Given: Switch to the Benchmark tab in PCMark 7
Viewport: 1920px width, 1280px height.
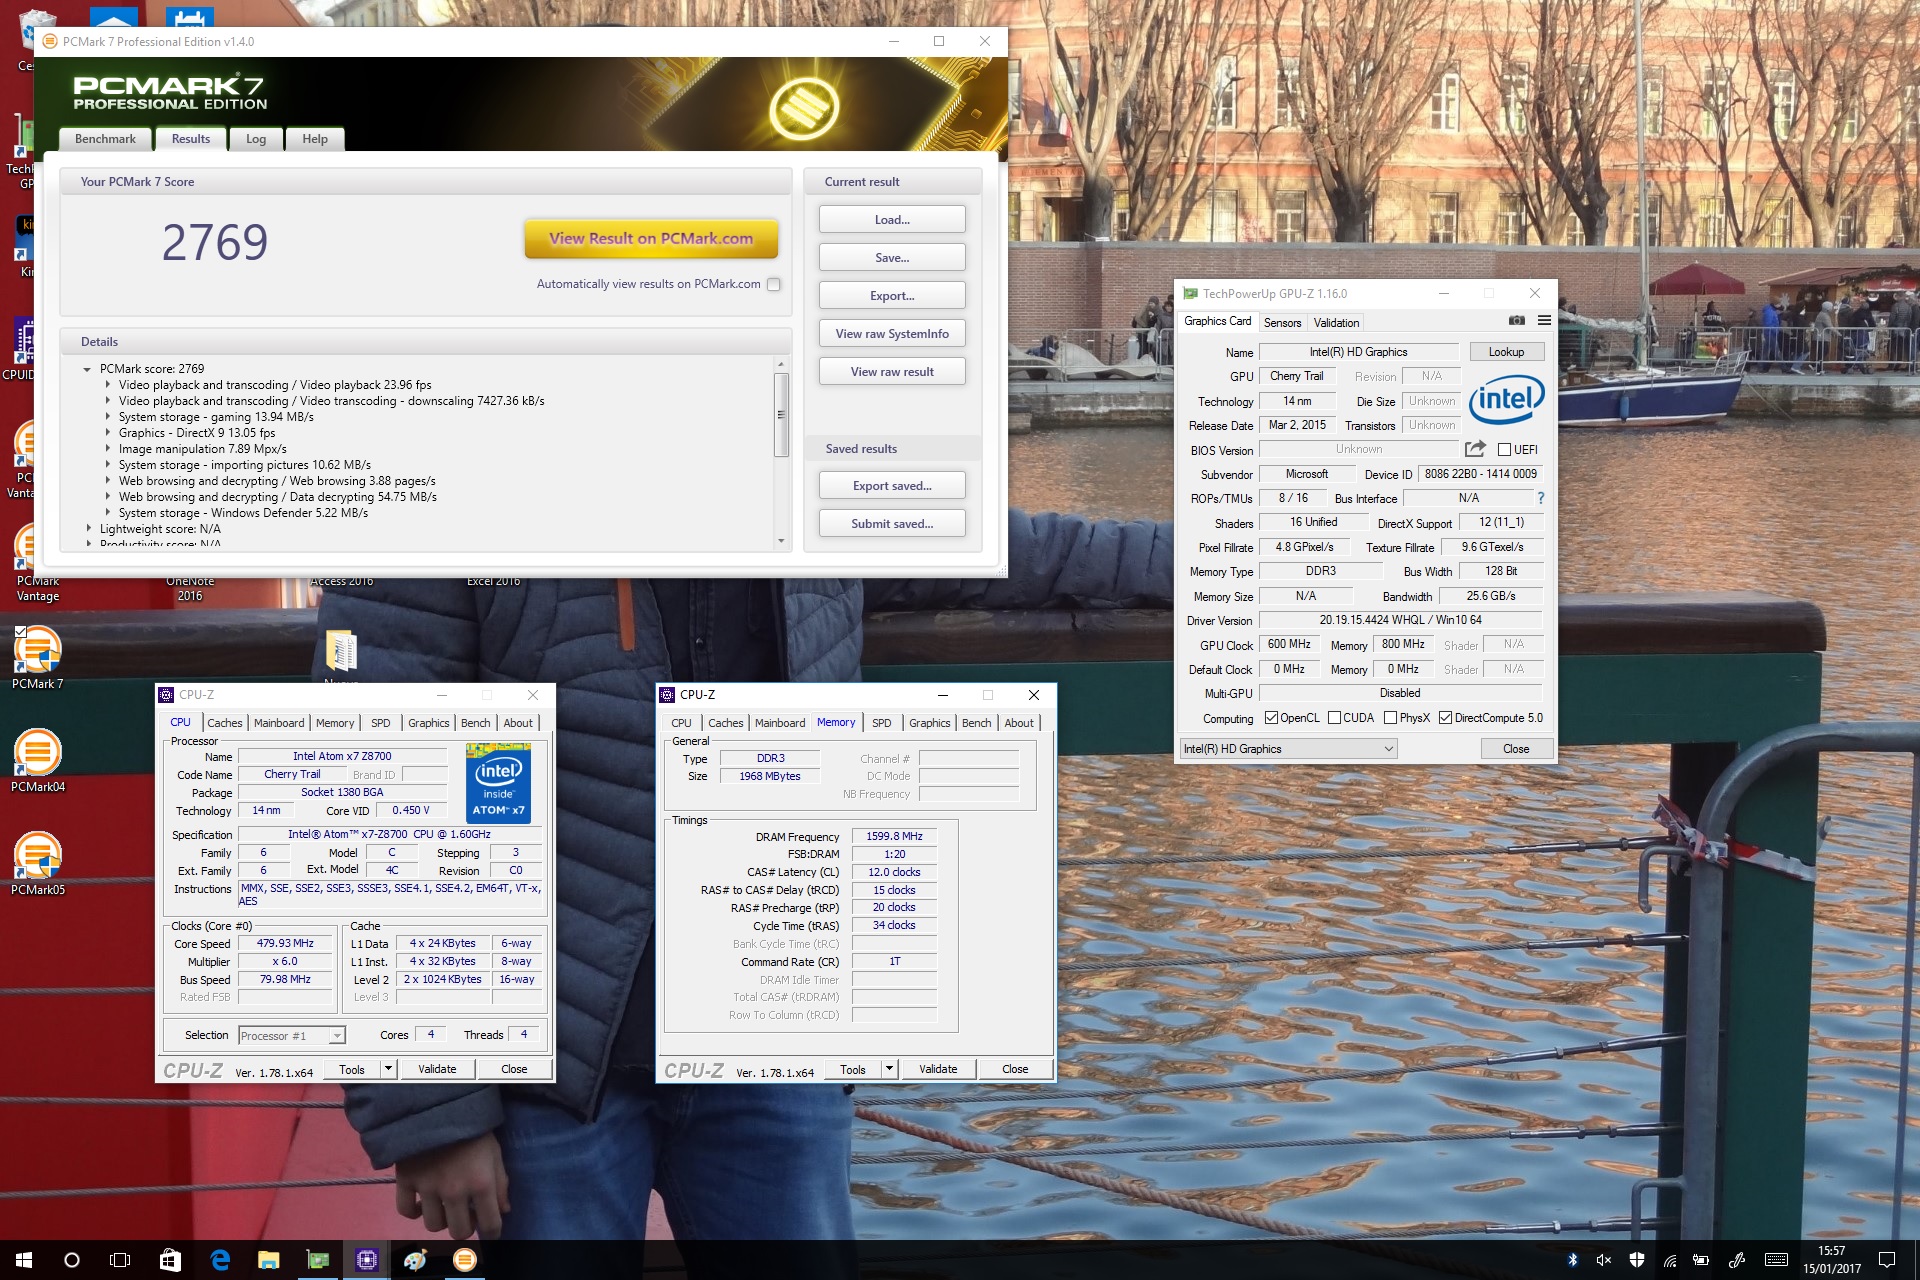Looking at the screenshot, I should click(x=105, y=139).
